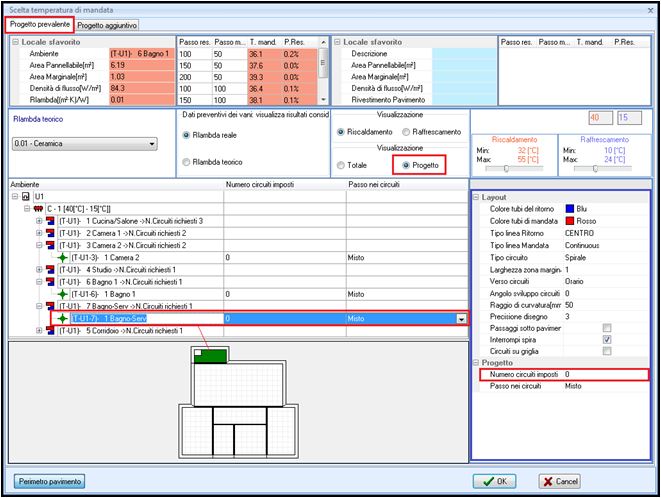Image resolution: width=661 pixels, height=498 pixels.
Task: Open the Misto dropdown in the selected row
Action: click(460, 318)
